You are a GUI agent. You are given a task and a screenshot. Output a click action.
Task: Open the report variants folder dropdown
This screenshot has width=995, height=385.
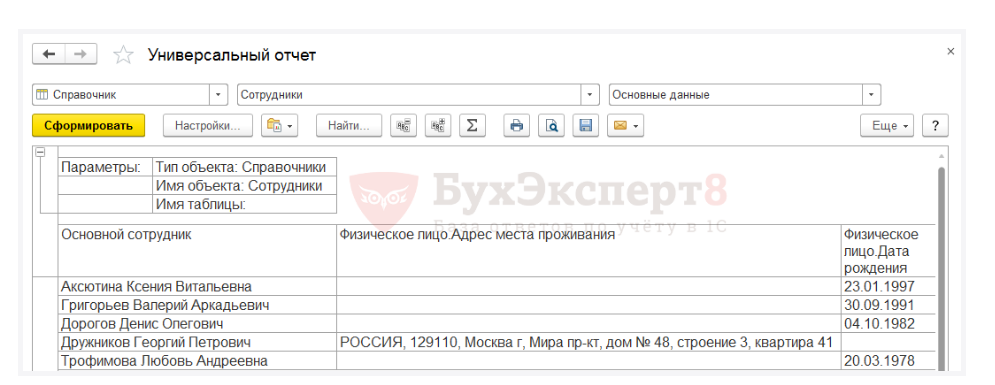279,126
